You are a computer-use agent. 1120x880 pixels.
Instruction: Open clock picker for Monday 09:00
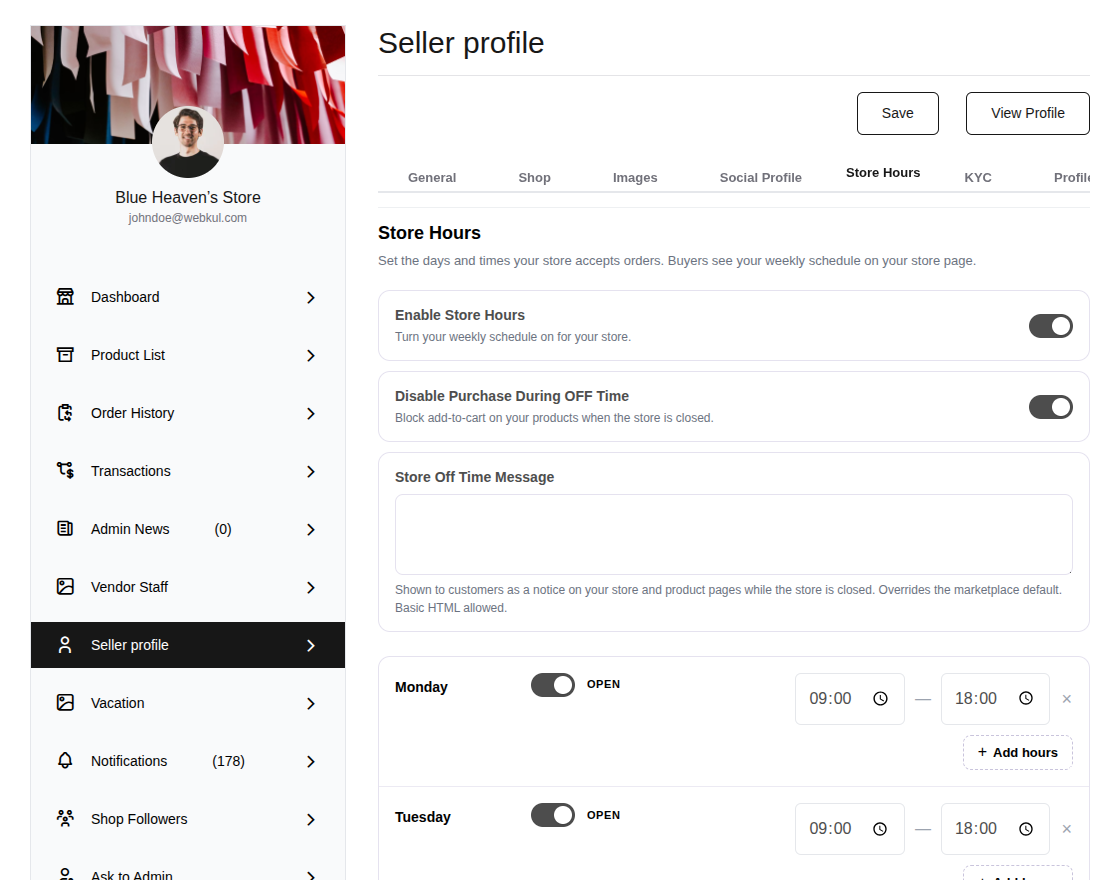click(x=881, y=699)
